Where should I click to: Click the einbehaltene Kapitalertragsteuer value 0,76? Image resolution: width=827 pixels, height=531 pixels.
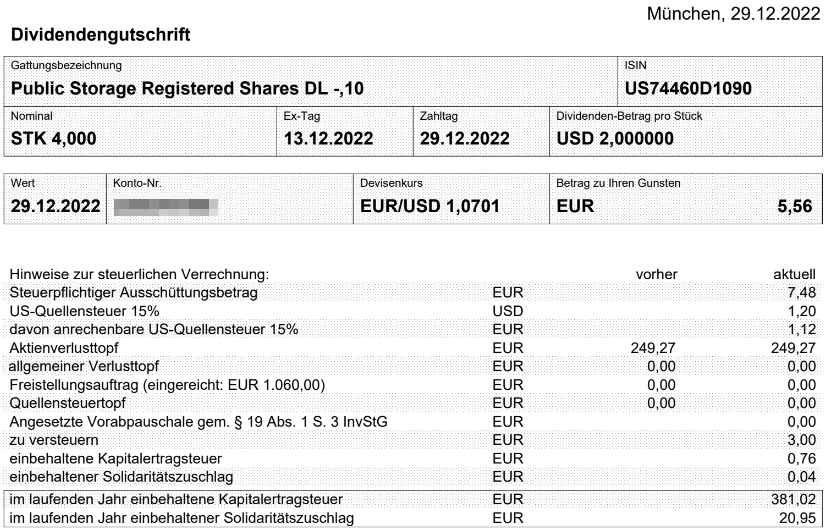pyautogui.click(x=802, y=458)
